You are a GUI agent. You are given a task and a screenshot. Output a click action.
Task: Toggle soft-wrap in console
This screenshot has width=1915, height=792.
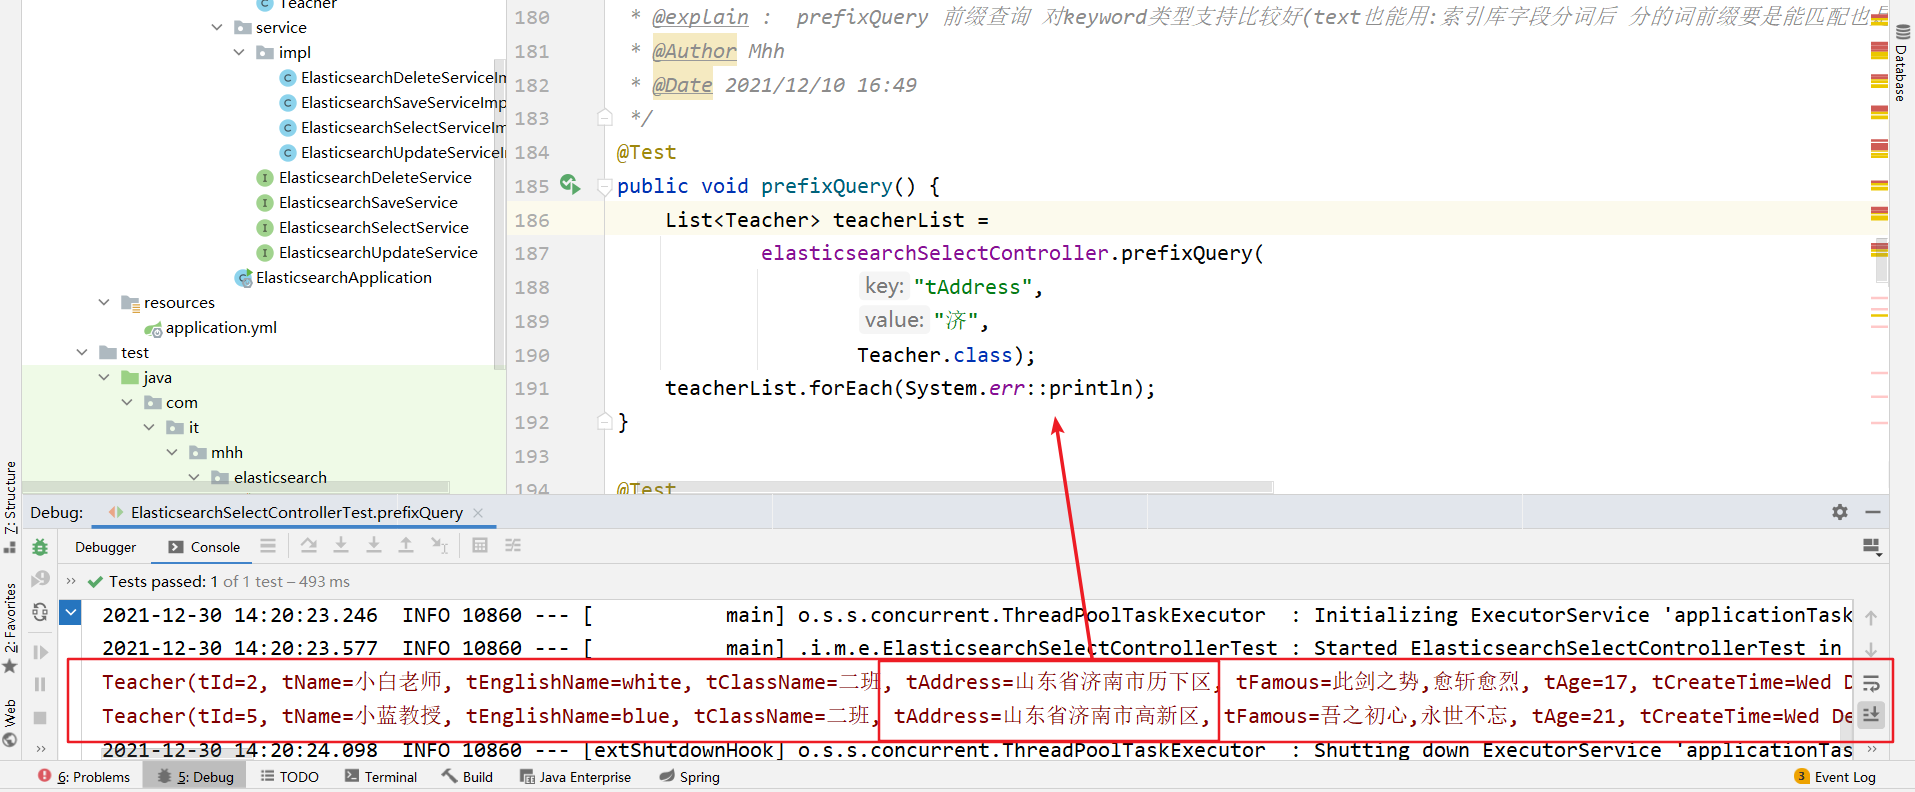point(1871,683)
